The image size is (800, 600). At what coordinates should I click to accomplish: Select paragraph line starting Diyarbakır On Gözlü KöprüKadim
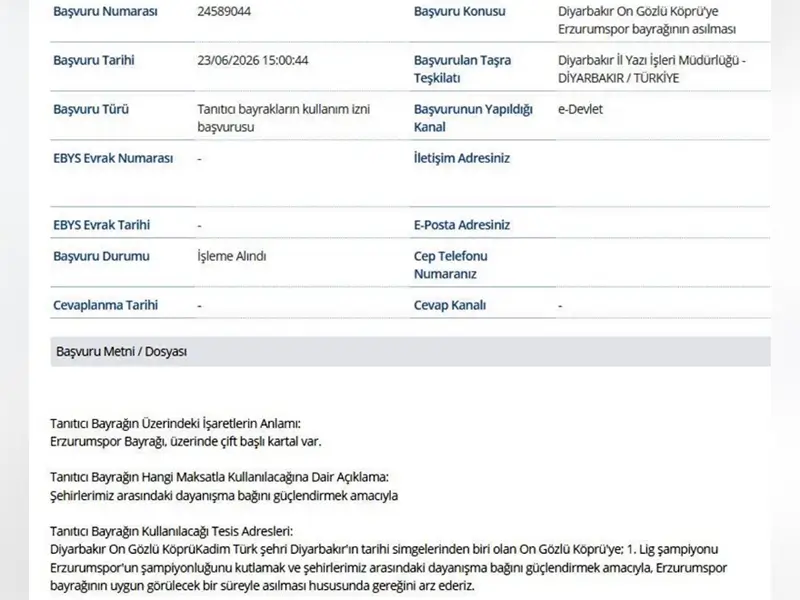384,549
